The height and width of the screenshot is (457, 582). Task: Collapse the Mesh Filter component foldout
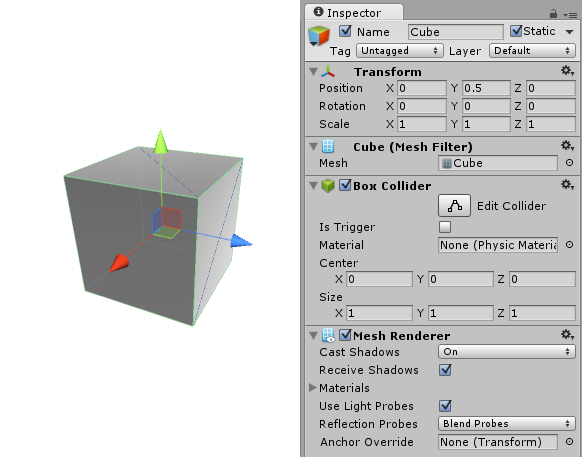[314, 147]
